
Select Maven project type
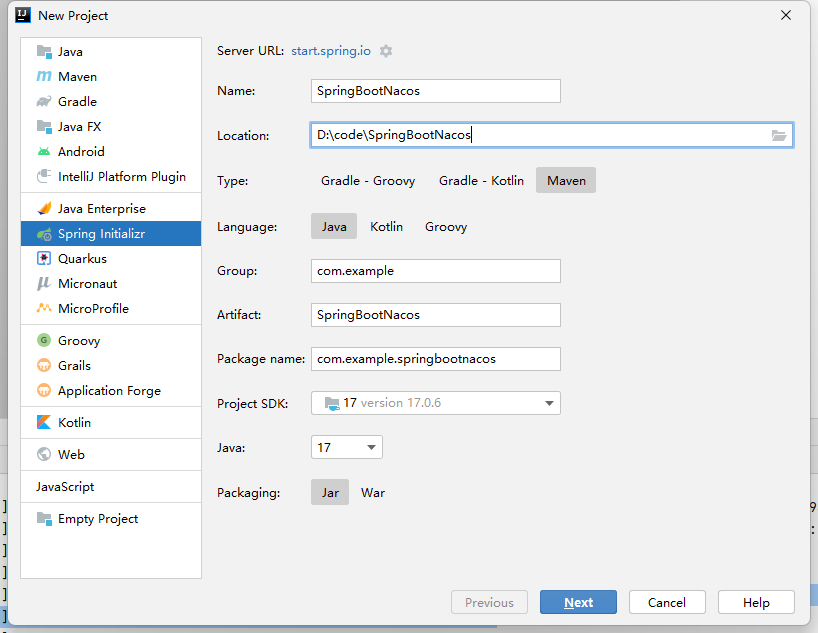(x=566, y=181)
